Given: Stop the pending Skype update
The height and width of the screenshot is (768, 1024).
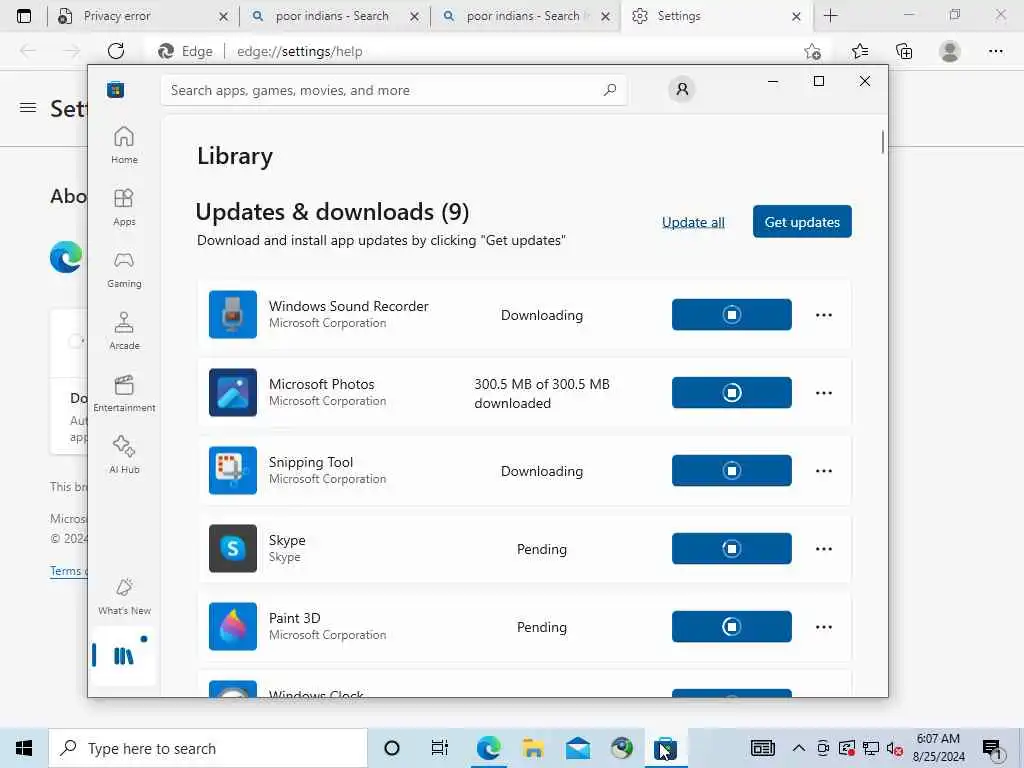Looking at the screenshot, I should pyautogui.click(x=731, y=549).
